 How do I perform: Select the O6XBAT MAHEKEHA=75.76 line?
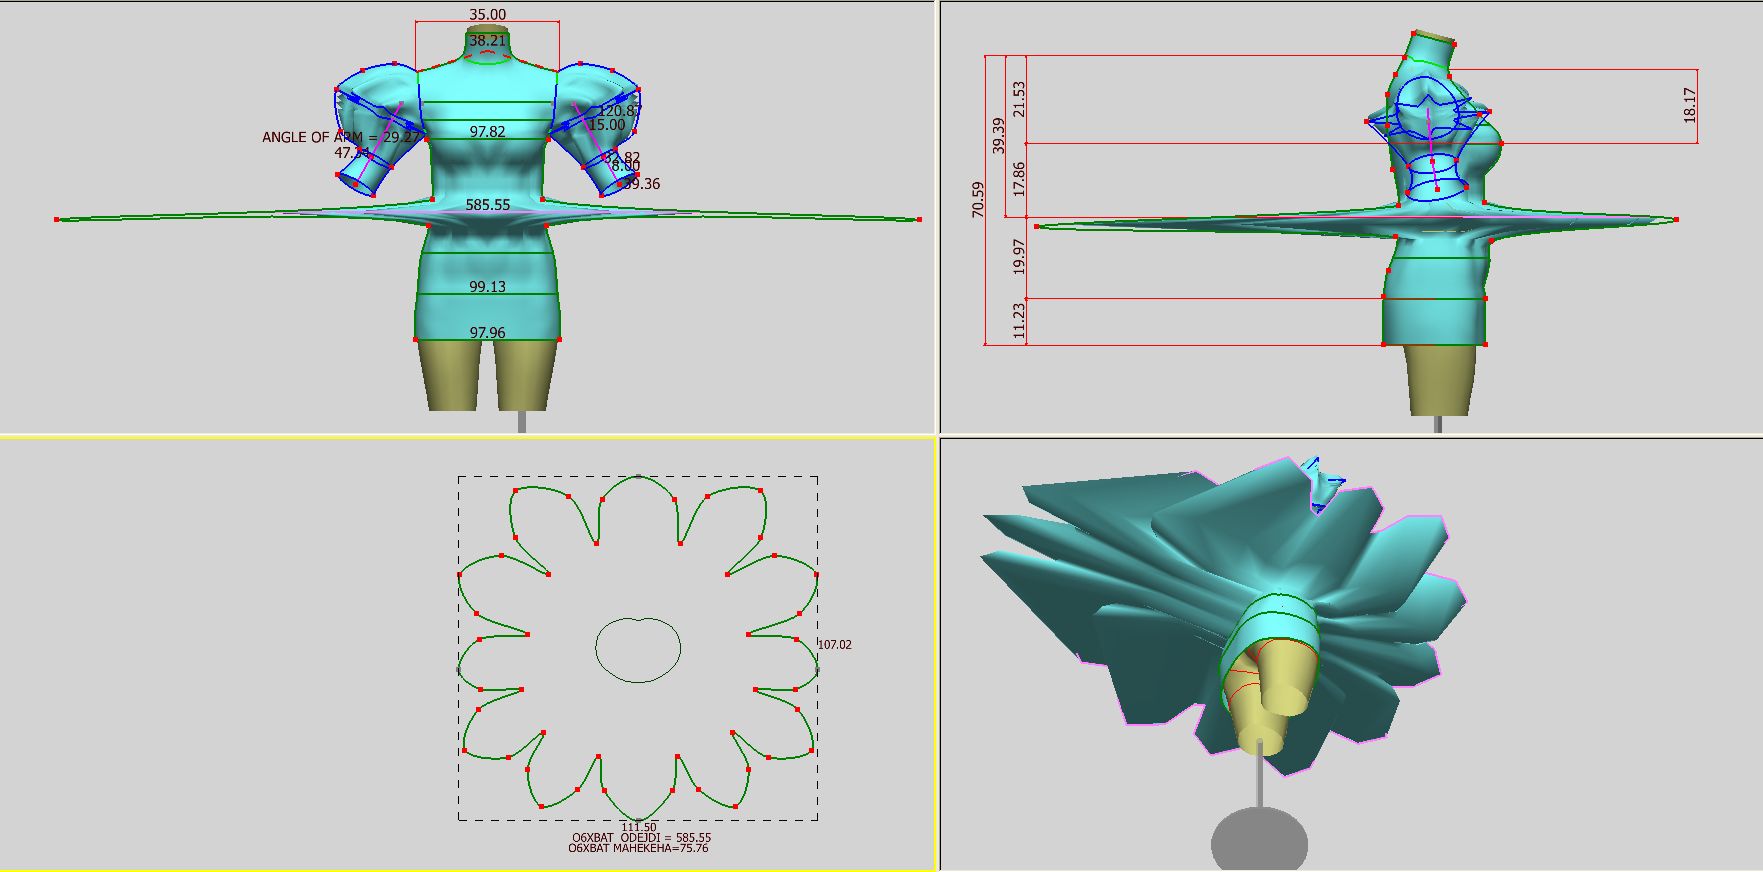pyautogui.click(x=638, y=848)
